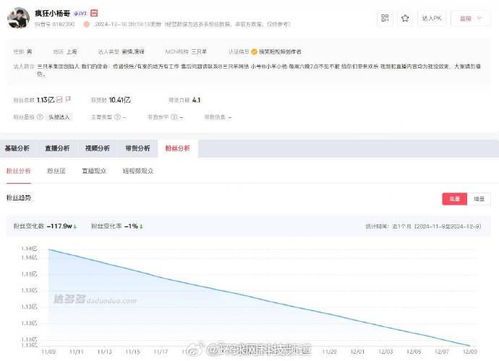This screenshot has height=361, width=499.
Task: Click the 12/09 label on chart axis
Action: click(470, 352)
